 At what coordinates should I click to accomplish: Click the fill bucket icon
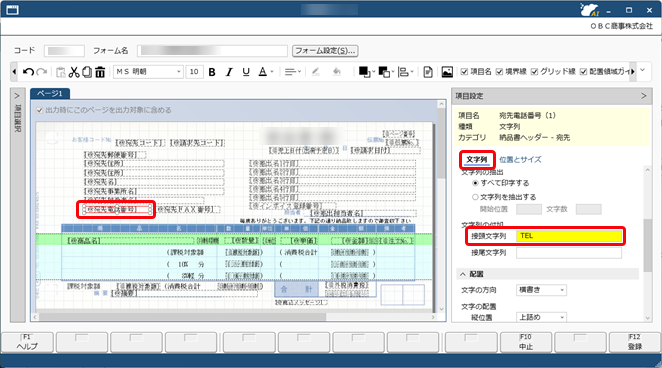click(336, 72)
